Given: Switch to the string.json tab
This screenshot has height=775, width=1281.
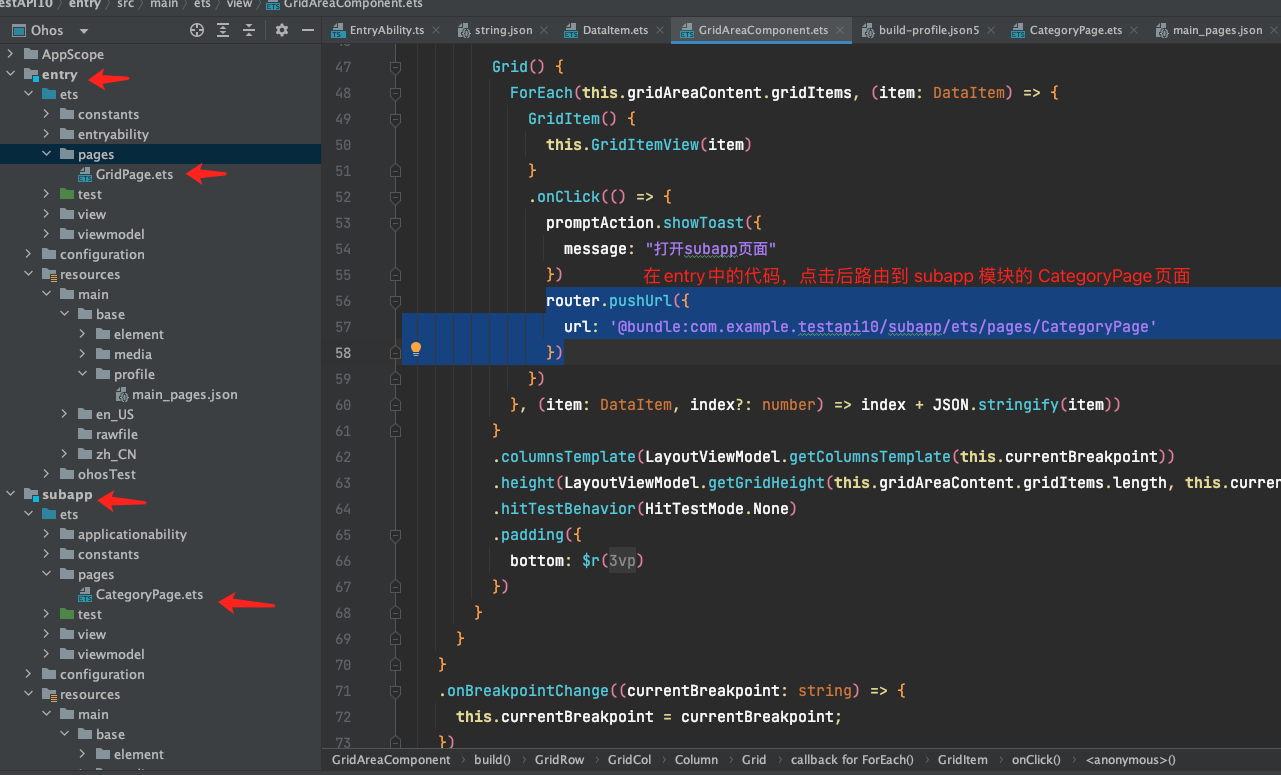Looking at the screenshot, I should (x=504, y=30).
